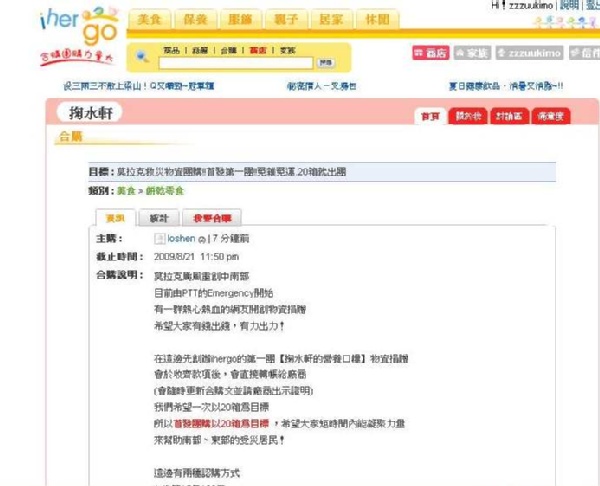600x486 pixels.
Task: Click the line mentioning PTT Emergency
Action: [x=214, y=293]
